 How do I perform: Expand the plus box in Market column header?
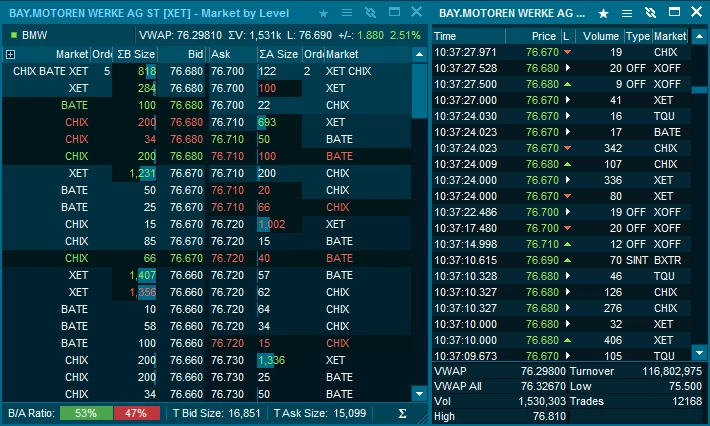click(10, 54)
